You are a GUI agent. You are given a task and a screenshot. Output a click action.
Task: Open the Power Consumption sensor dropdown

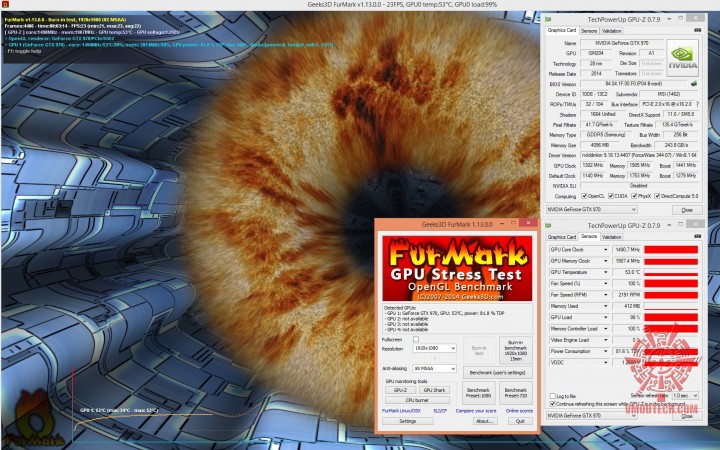[605, 351]
